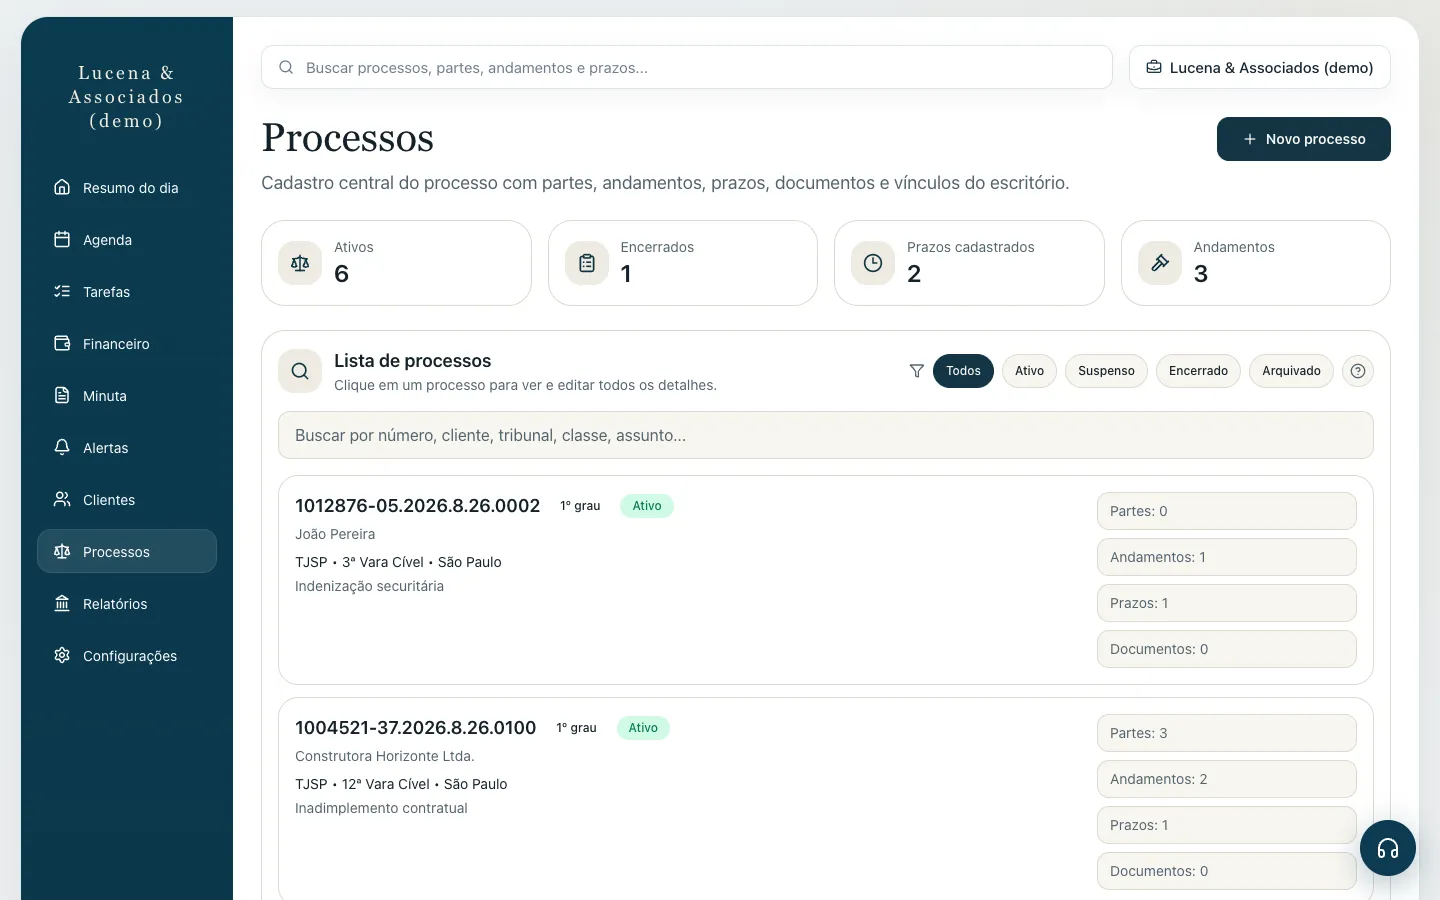Click Prazos: 1 for João Pereira process

coord(1227,603)
